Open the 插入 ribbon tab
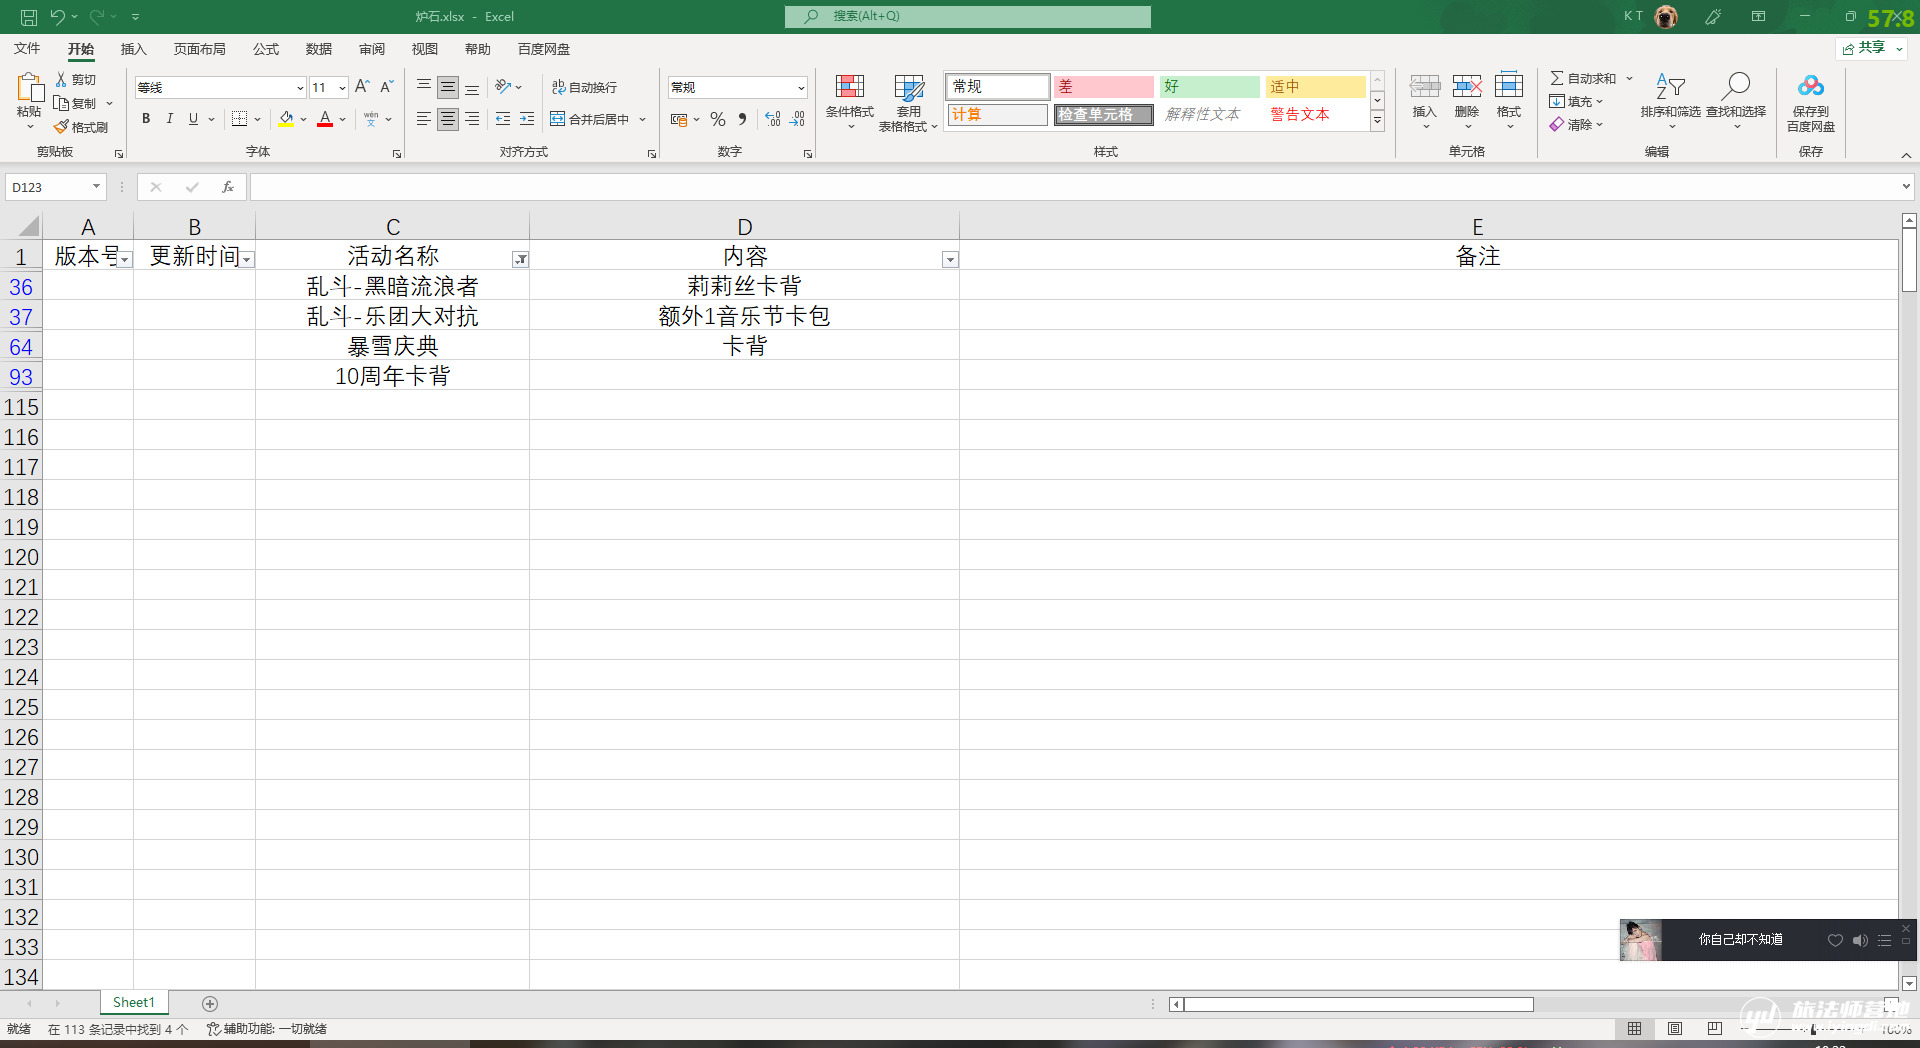Viewport: 1920px width, 1048px height. [x=133, y=49]
